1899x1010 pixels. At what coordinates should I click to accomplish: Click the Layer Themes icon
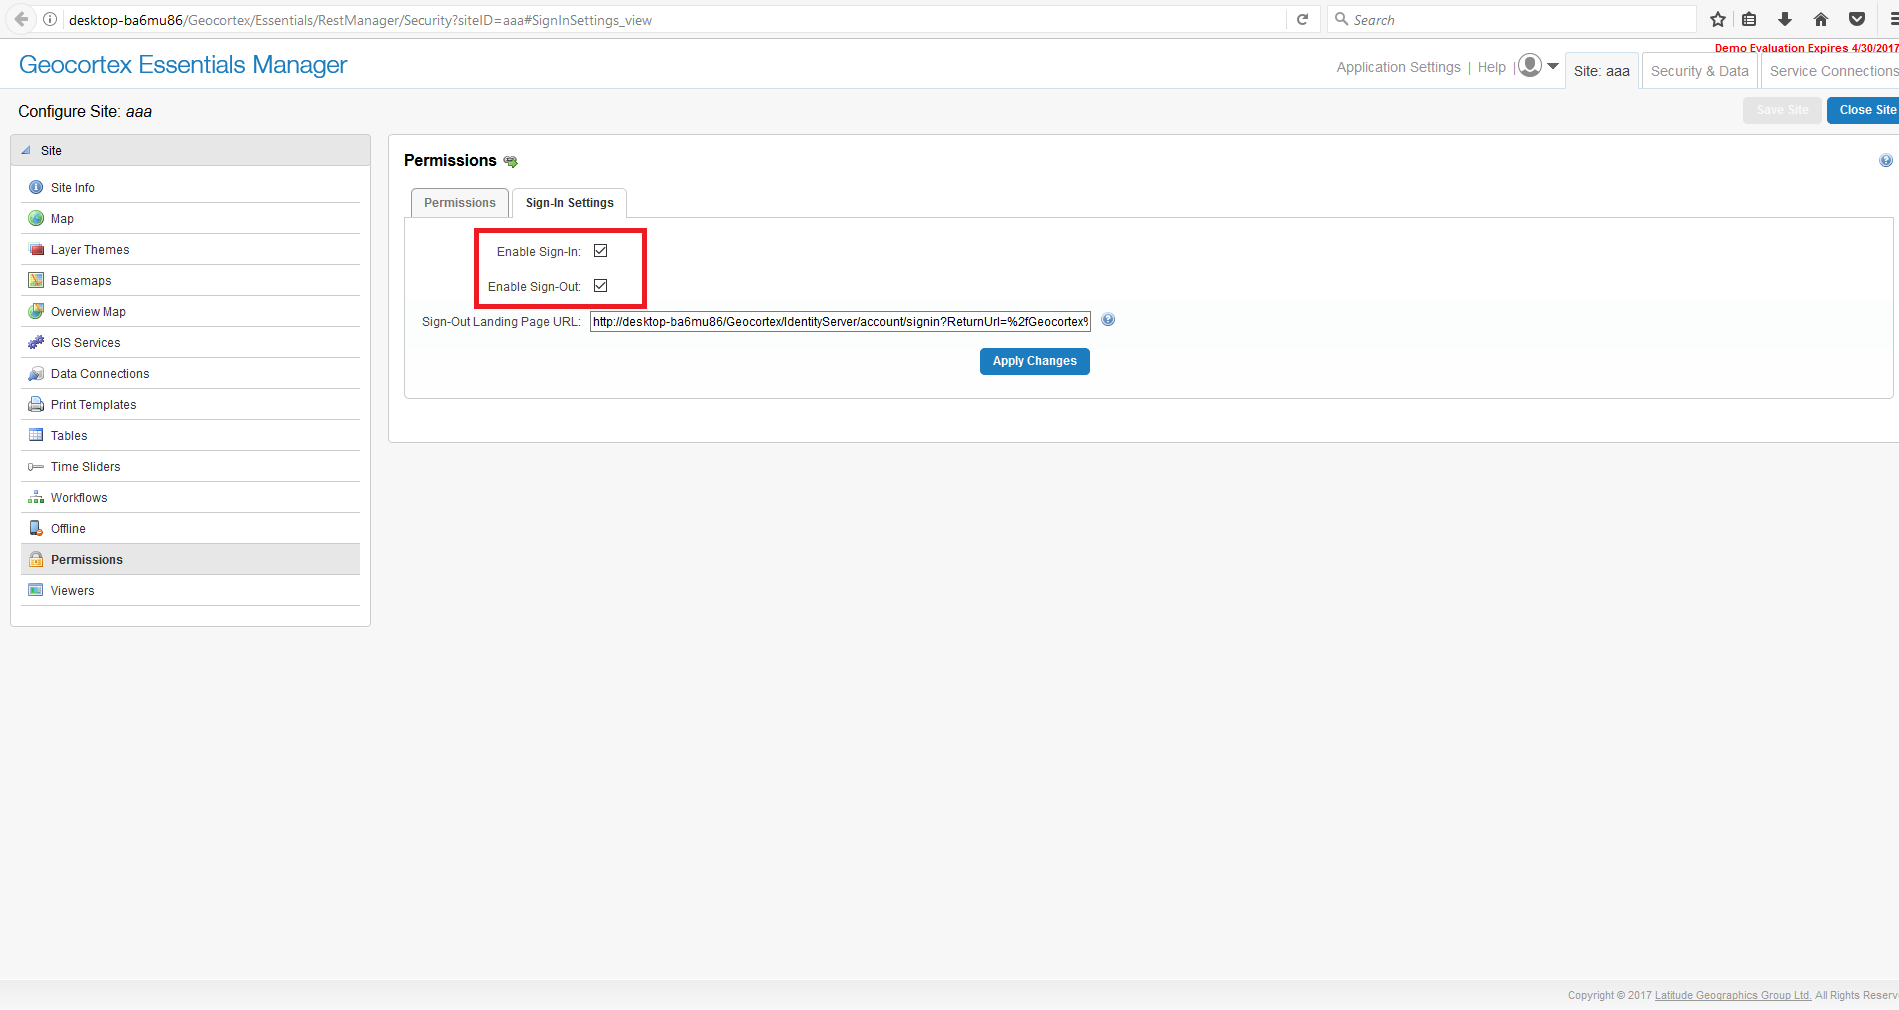pyautogui.click(x=36, y=249)
